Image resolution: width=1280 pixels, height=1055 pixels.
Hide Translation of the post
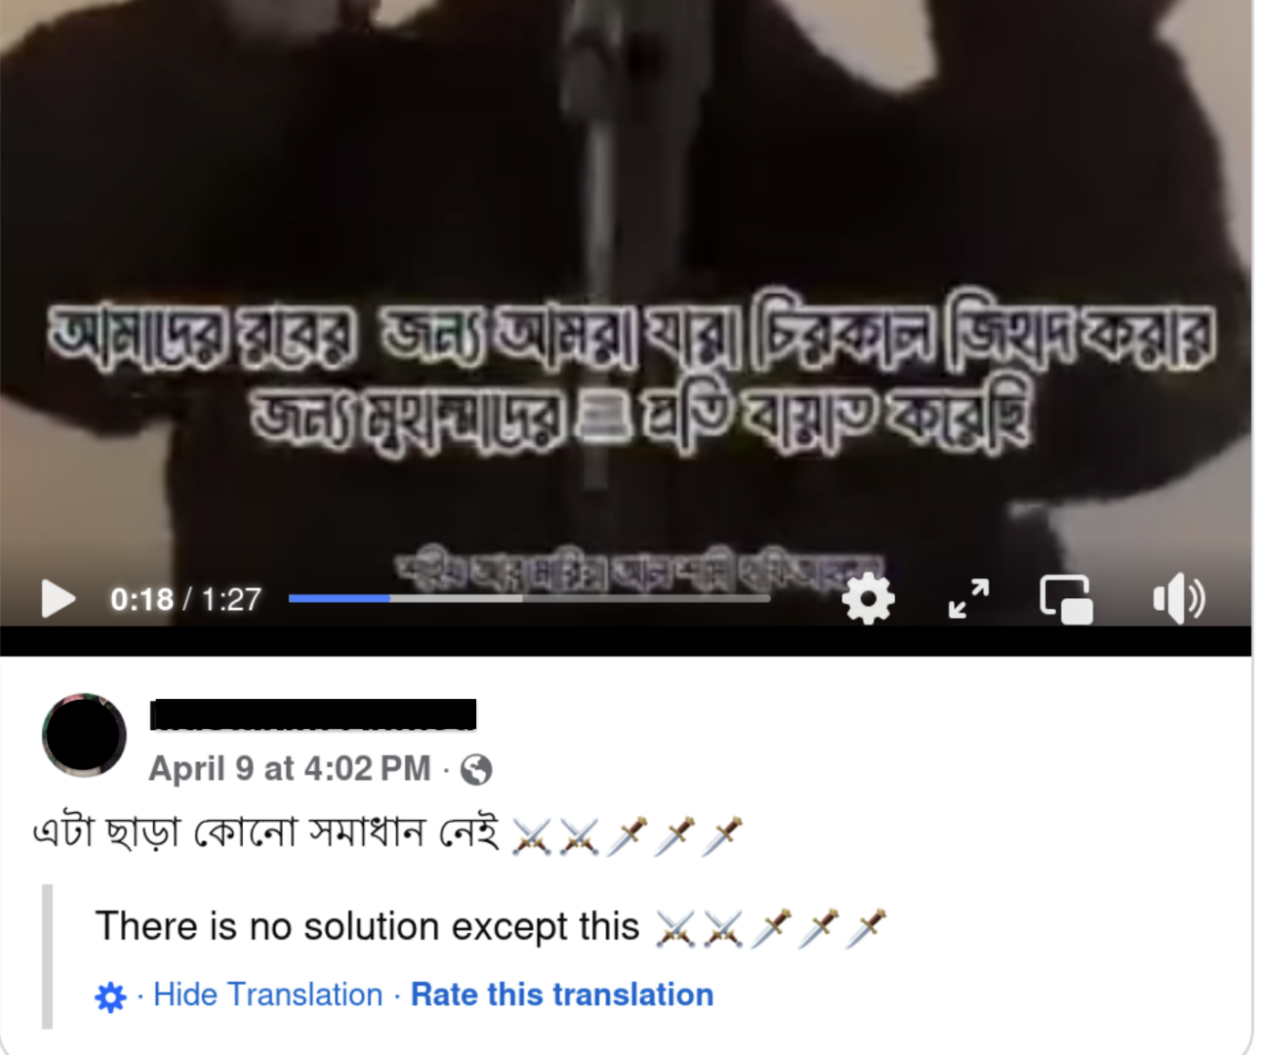[268, 995]
